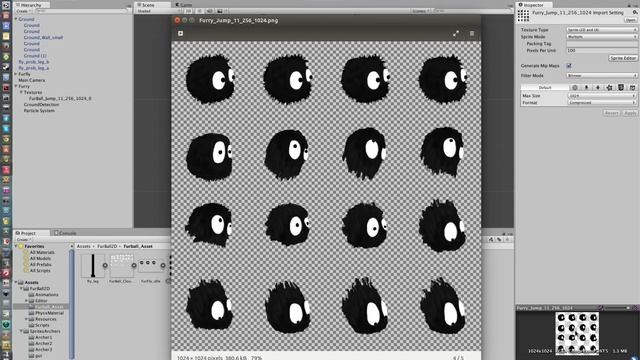
Task: Collapse the Textures child in Hierarchy
Action: (21, 93)
